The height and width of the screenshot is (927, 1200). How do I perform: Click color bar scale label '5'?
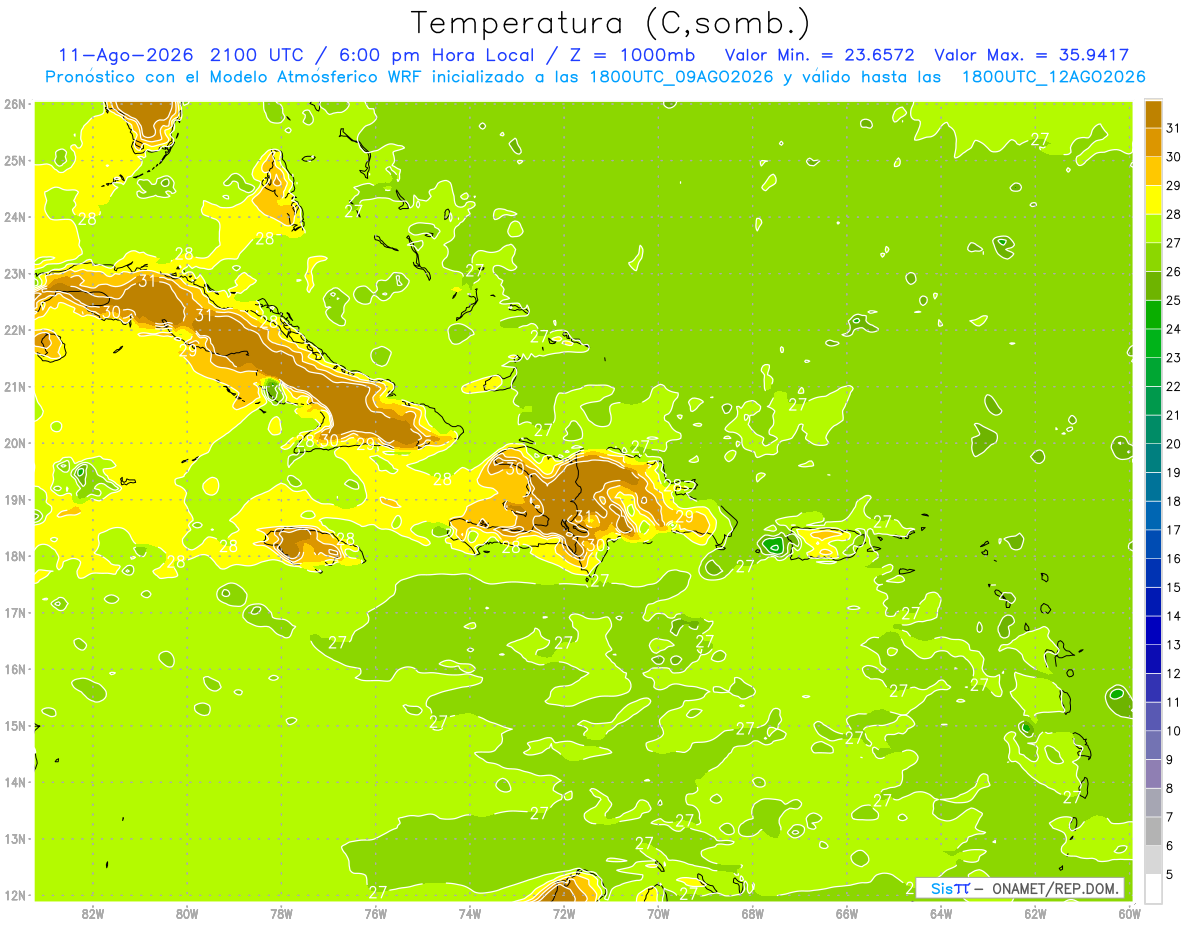click(1169, 874)
